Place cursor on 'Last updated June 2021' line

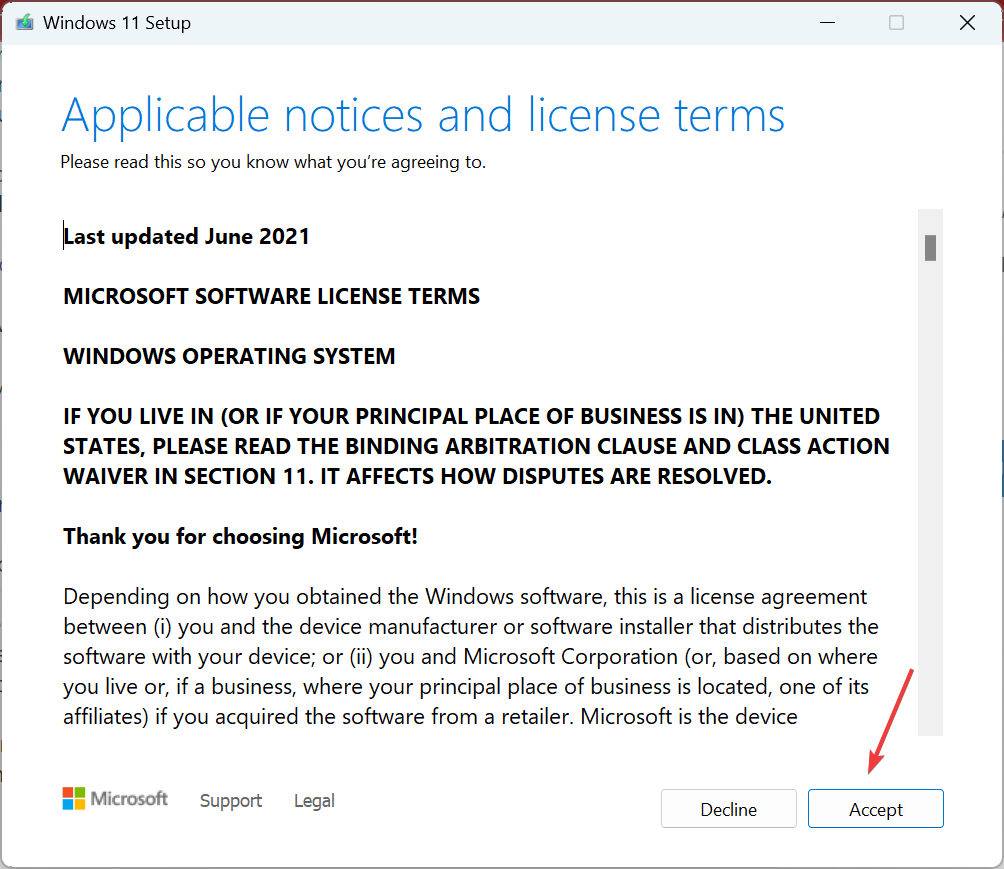186,236
